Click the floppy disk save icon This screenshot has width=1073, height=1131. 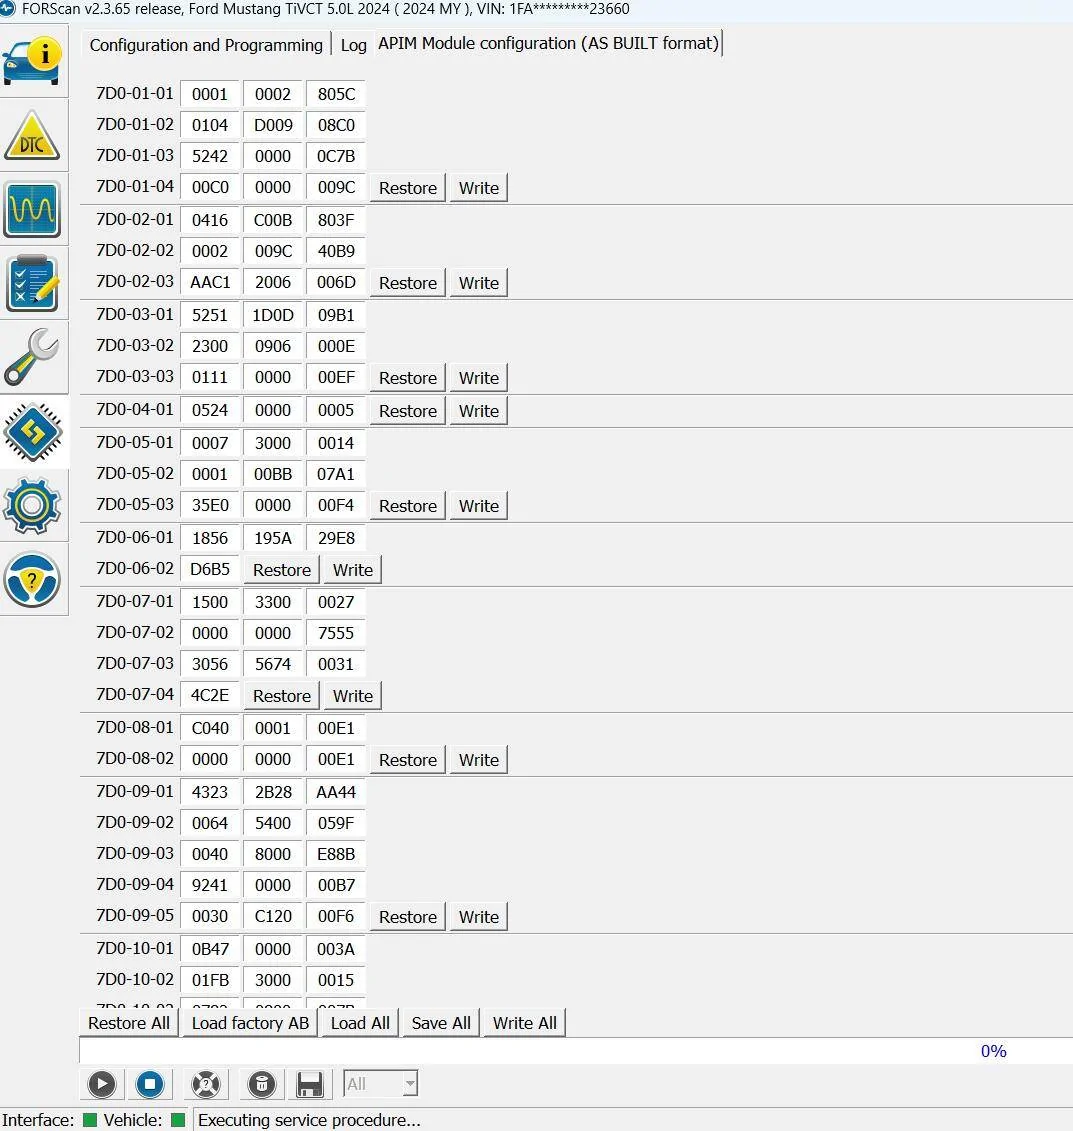(310, 1083)
